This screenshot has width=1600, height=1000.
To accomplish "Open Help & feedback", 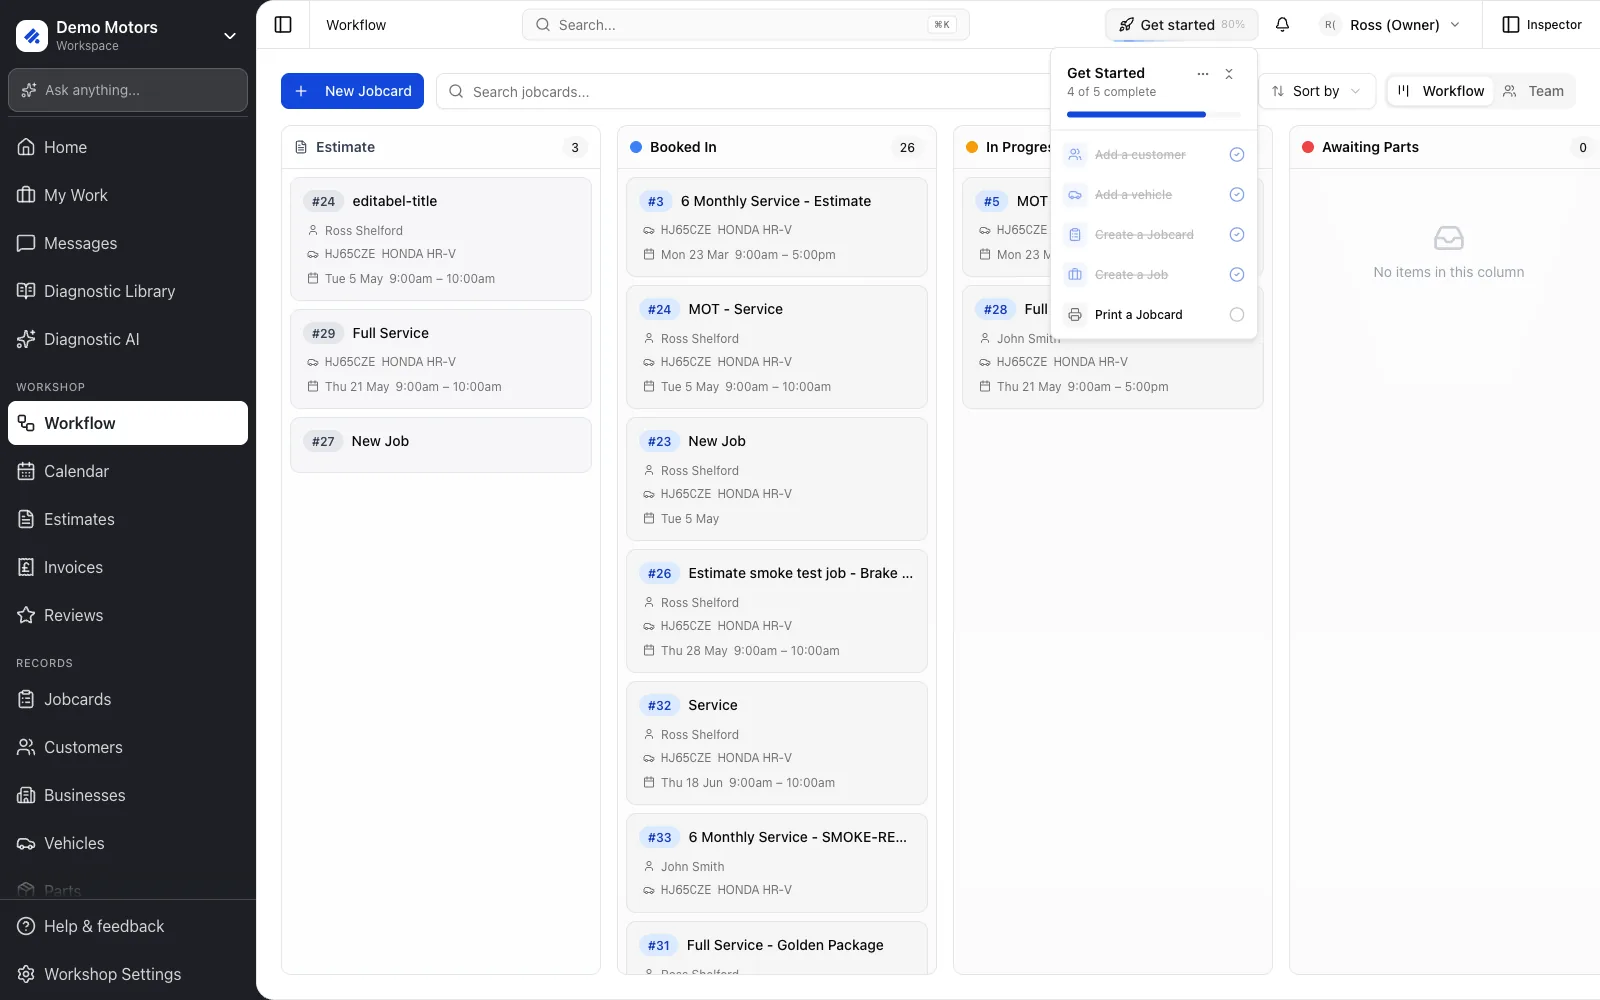I will pyautogui.click(x=128, y=926).
